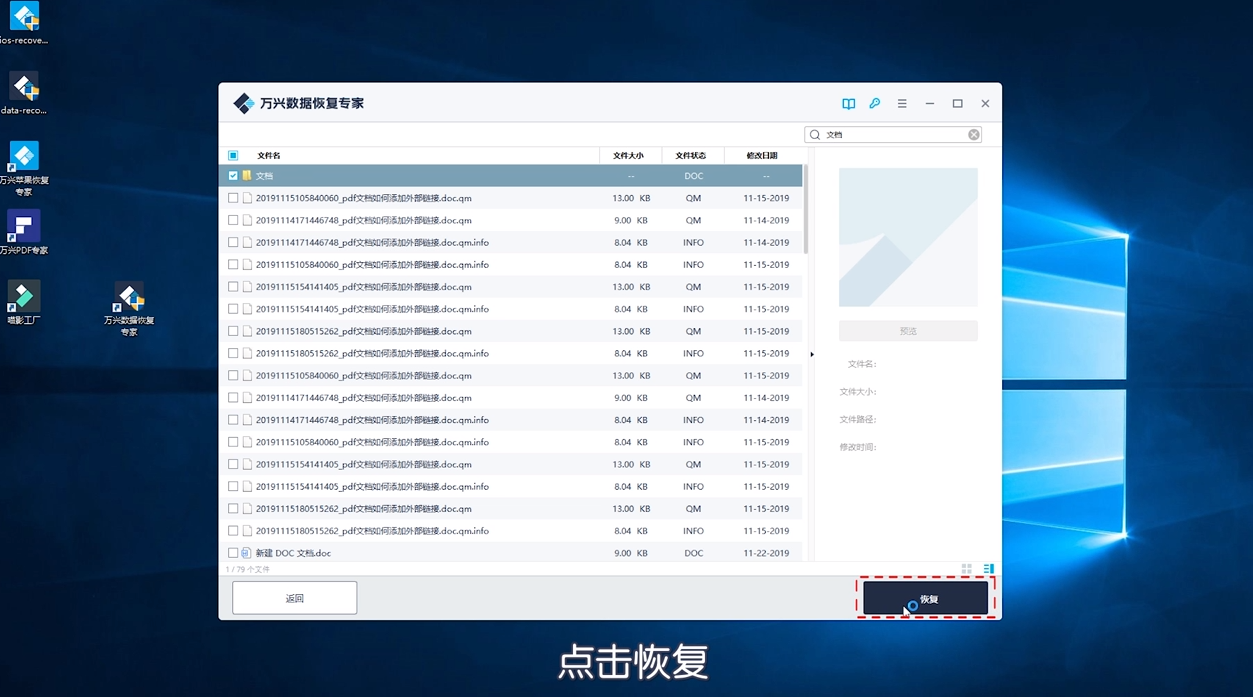Toggle the select-all checkbox in header

(233, 156)
